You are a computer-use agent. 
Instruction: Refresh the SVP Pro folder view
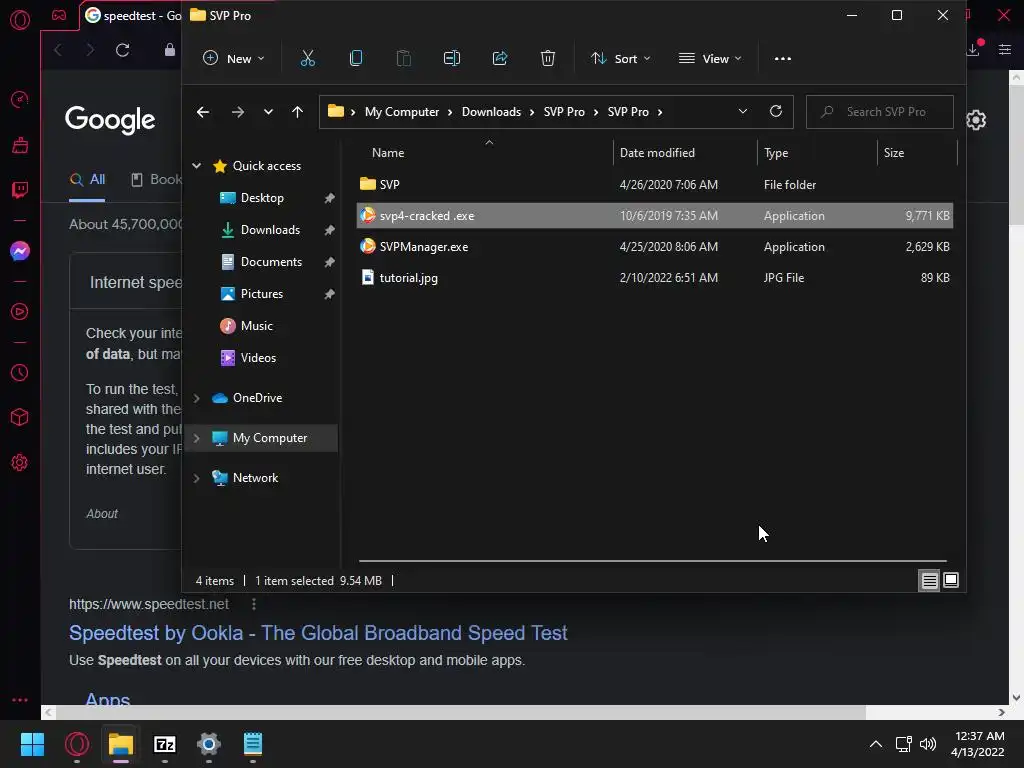click(x=776, y=111)
